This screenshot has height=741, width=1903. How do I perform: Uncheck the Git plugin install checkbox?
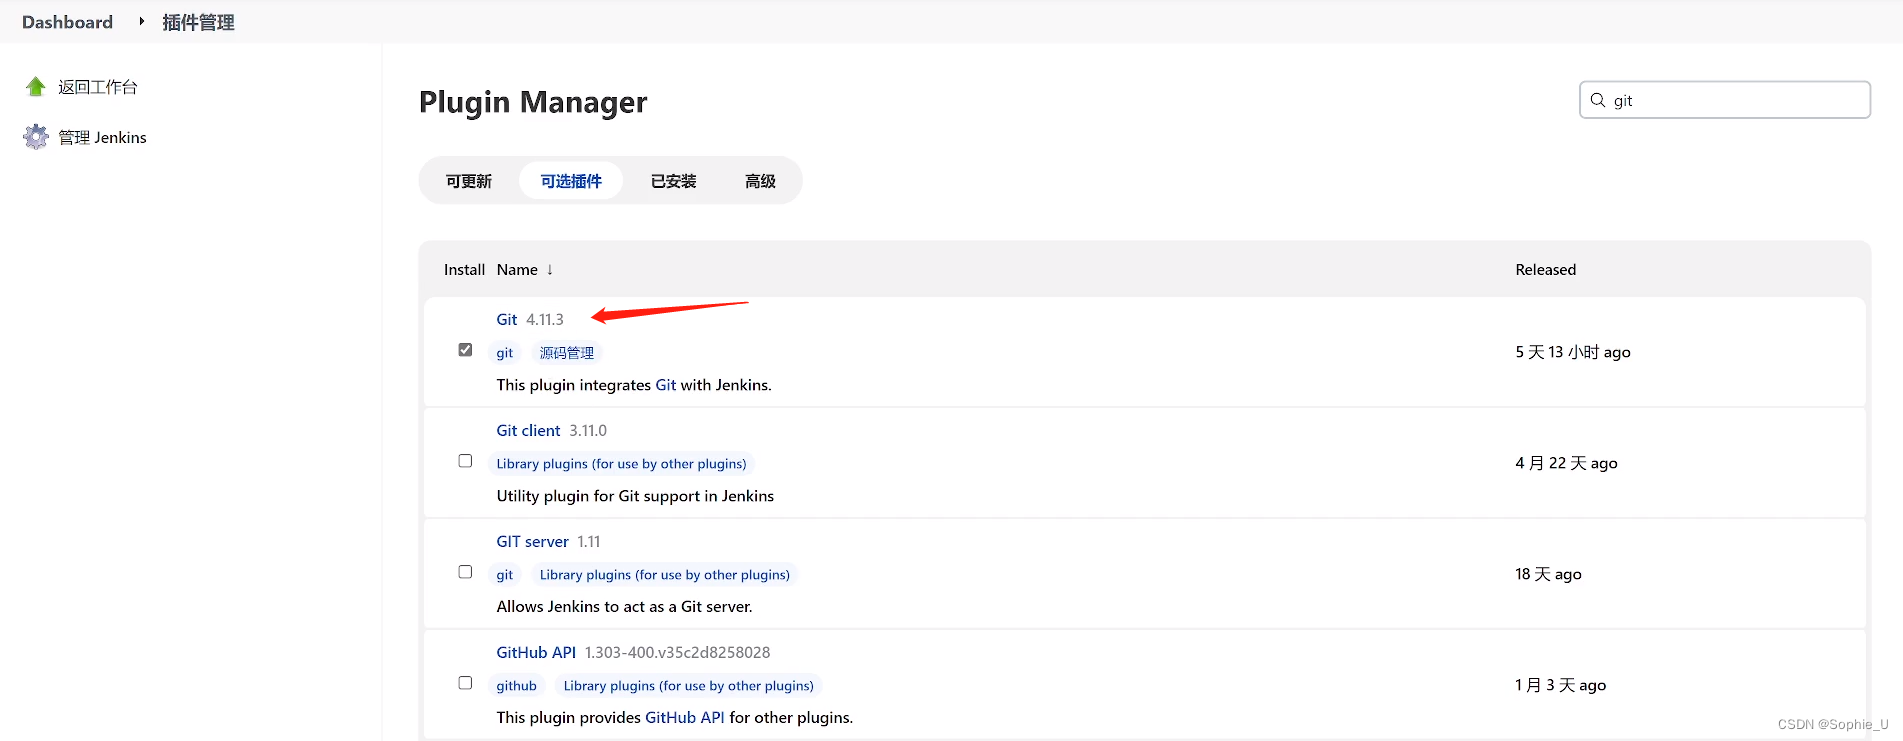(465, 350)
